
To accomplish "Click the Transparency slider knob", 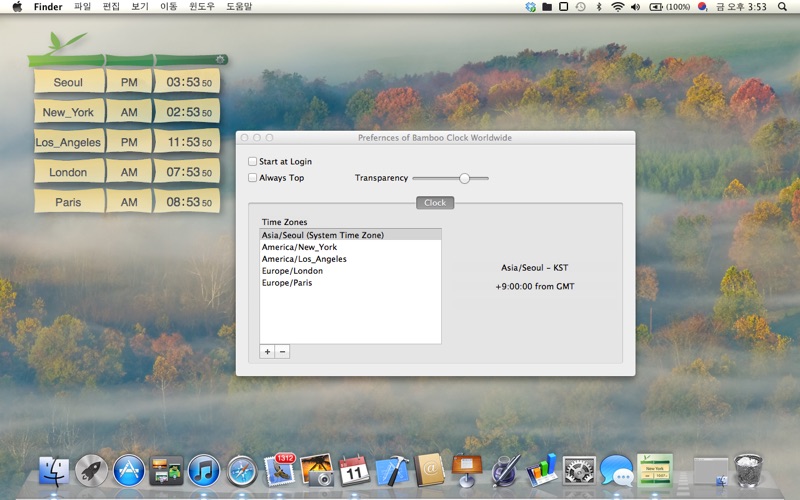I will 464,178.
